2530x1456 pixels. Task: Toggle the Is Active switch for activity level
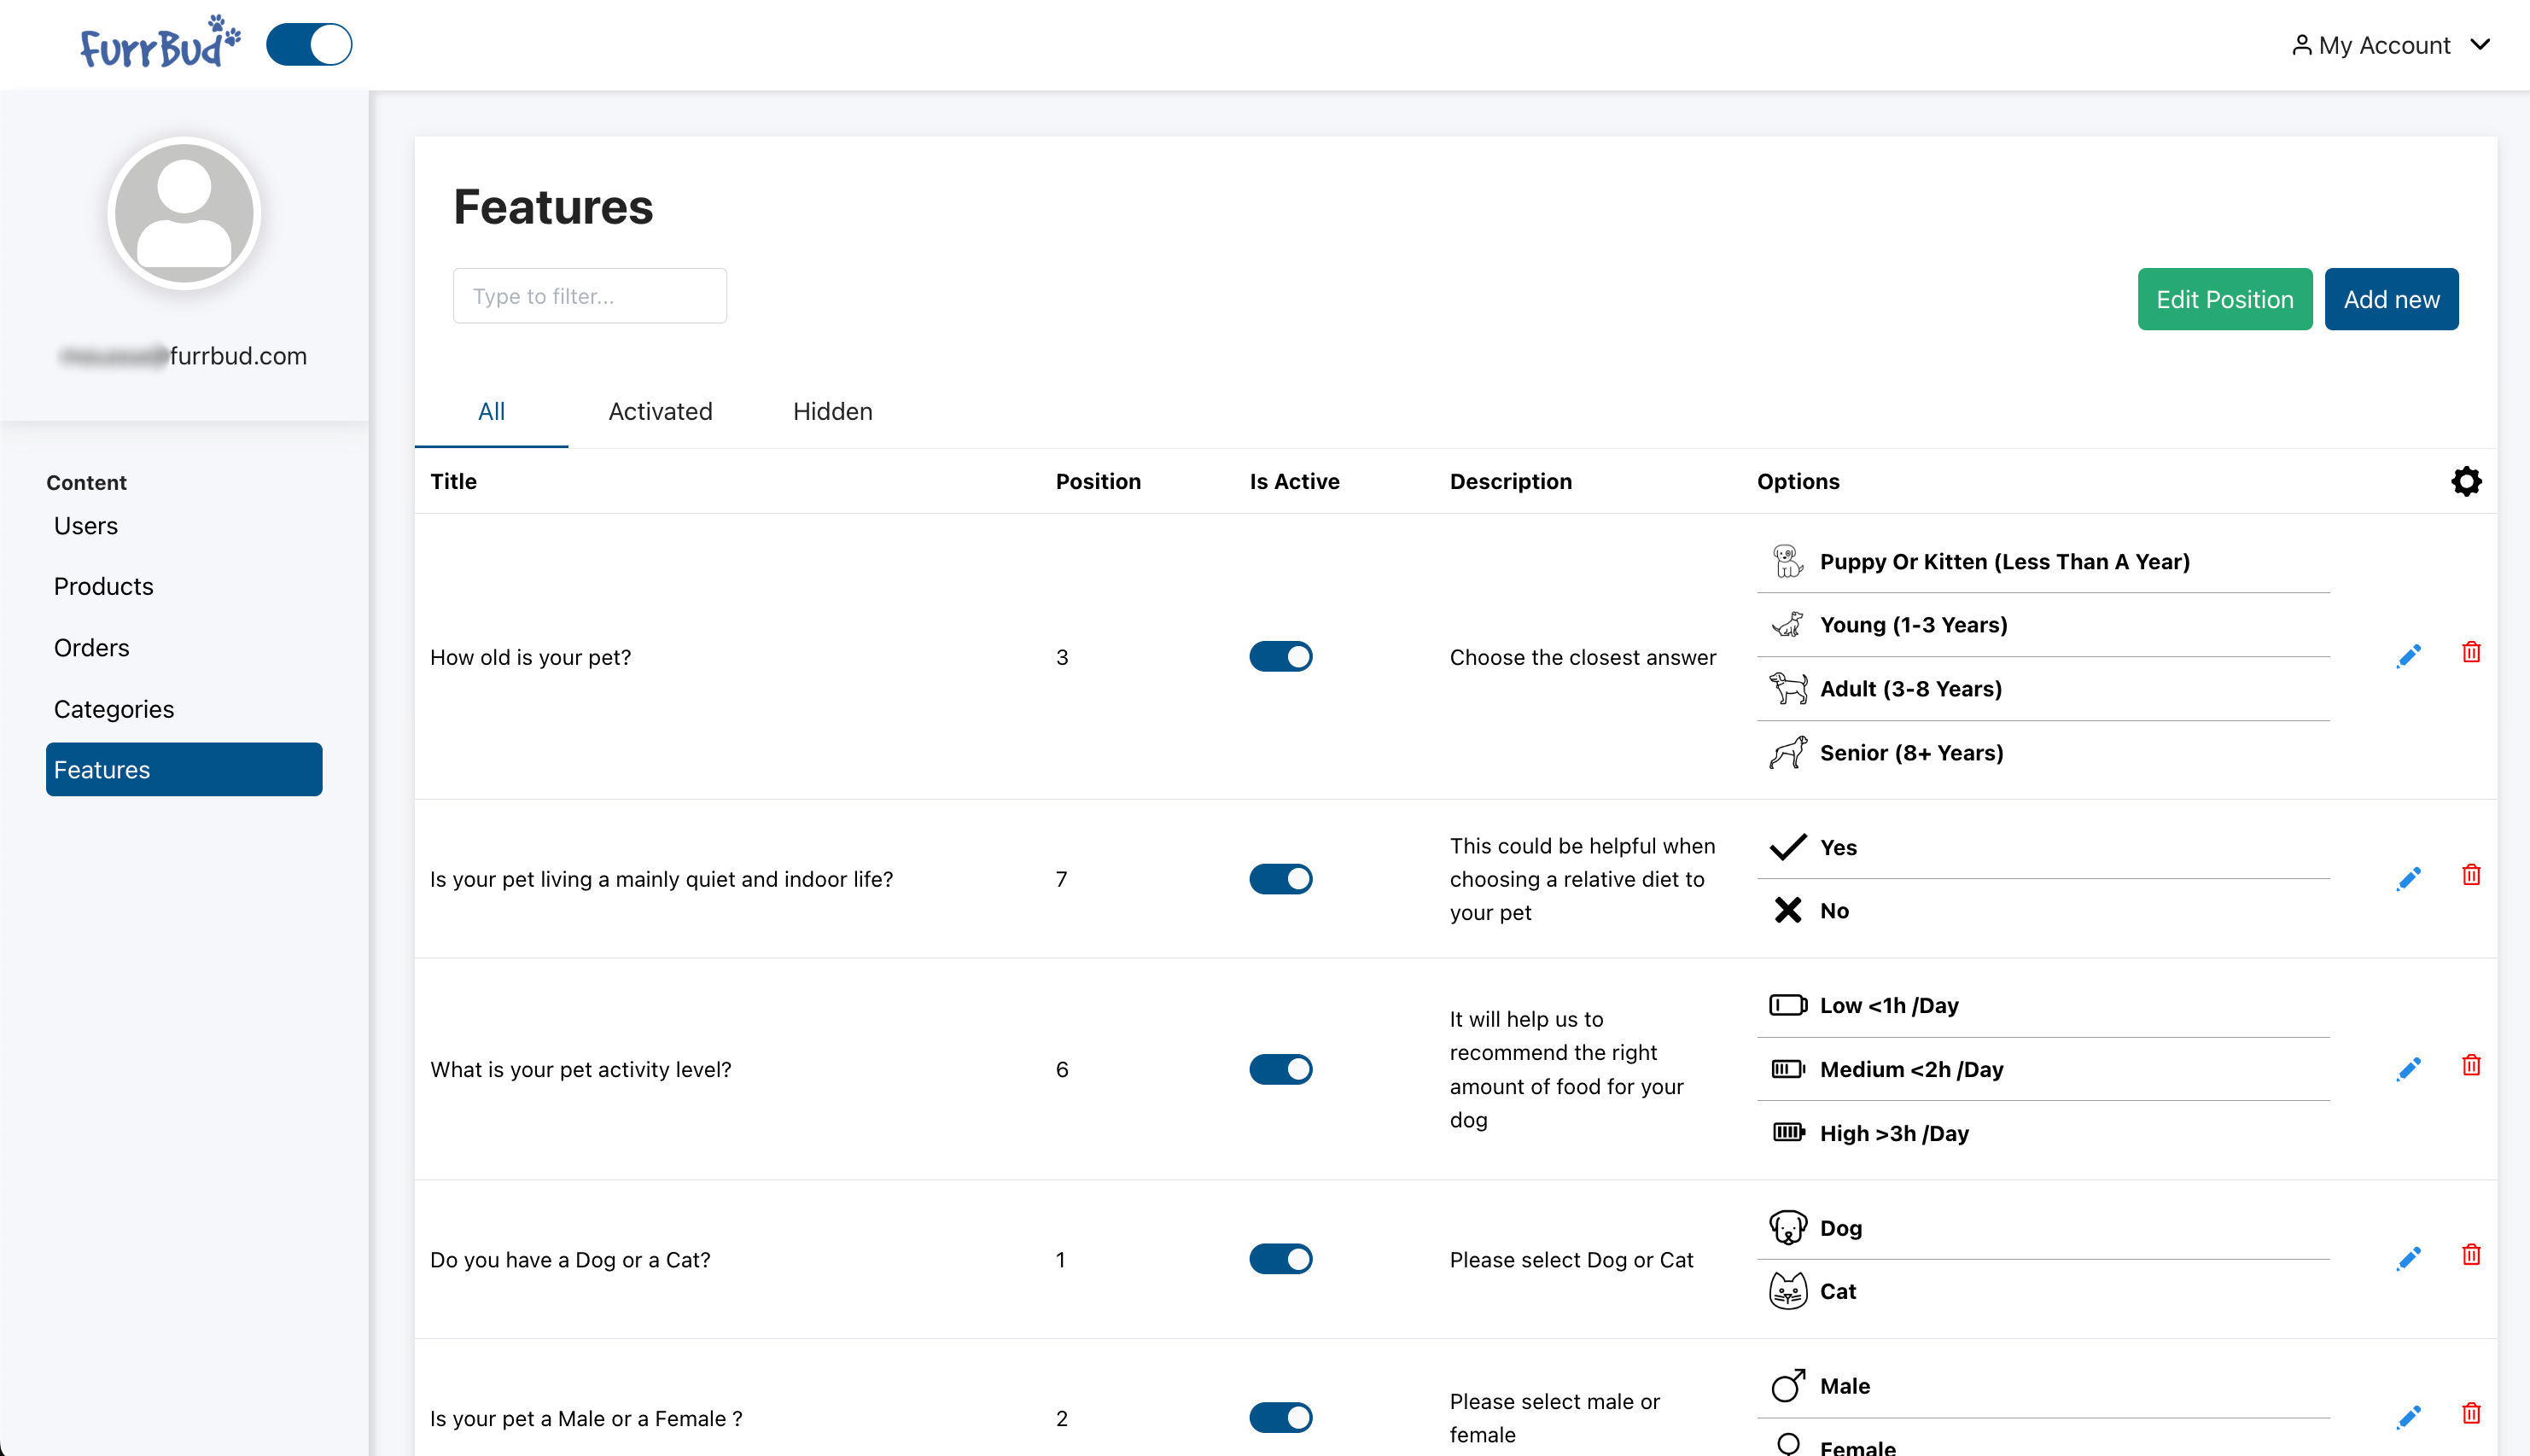(1279, 1069)
